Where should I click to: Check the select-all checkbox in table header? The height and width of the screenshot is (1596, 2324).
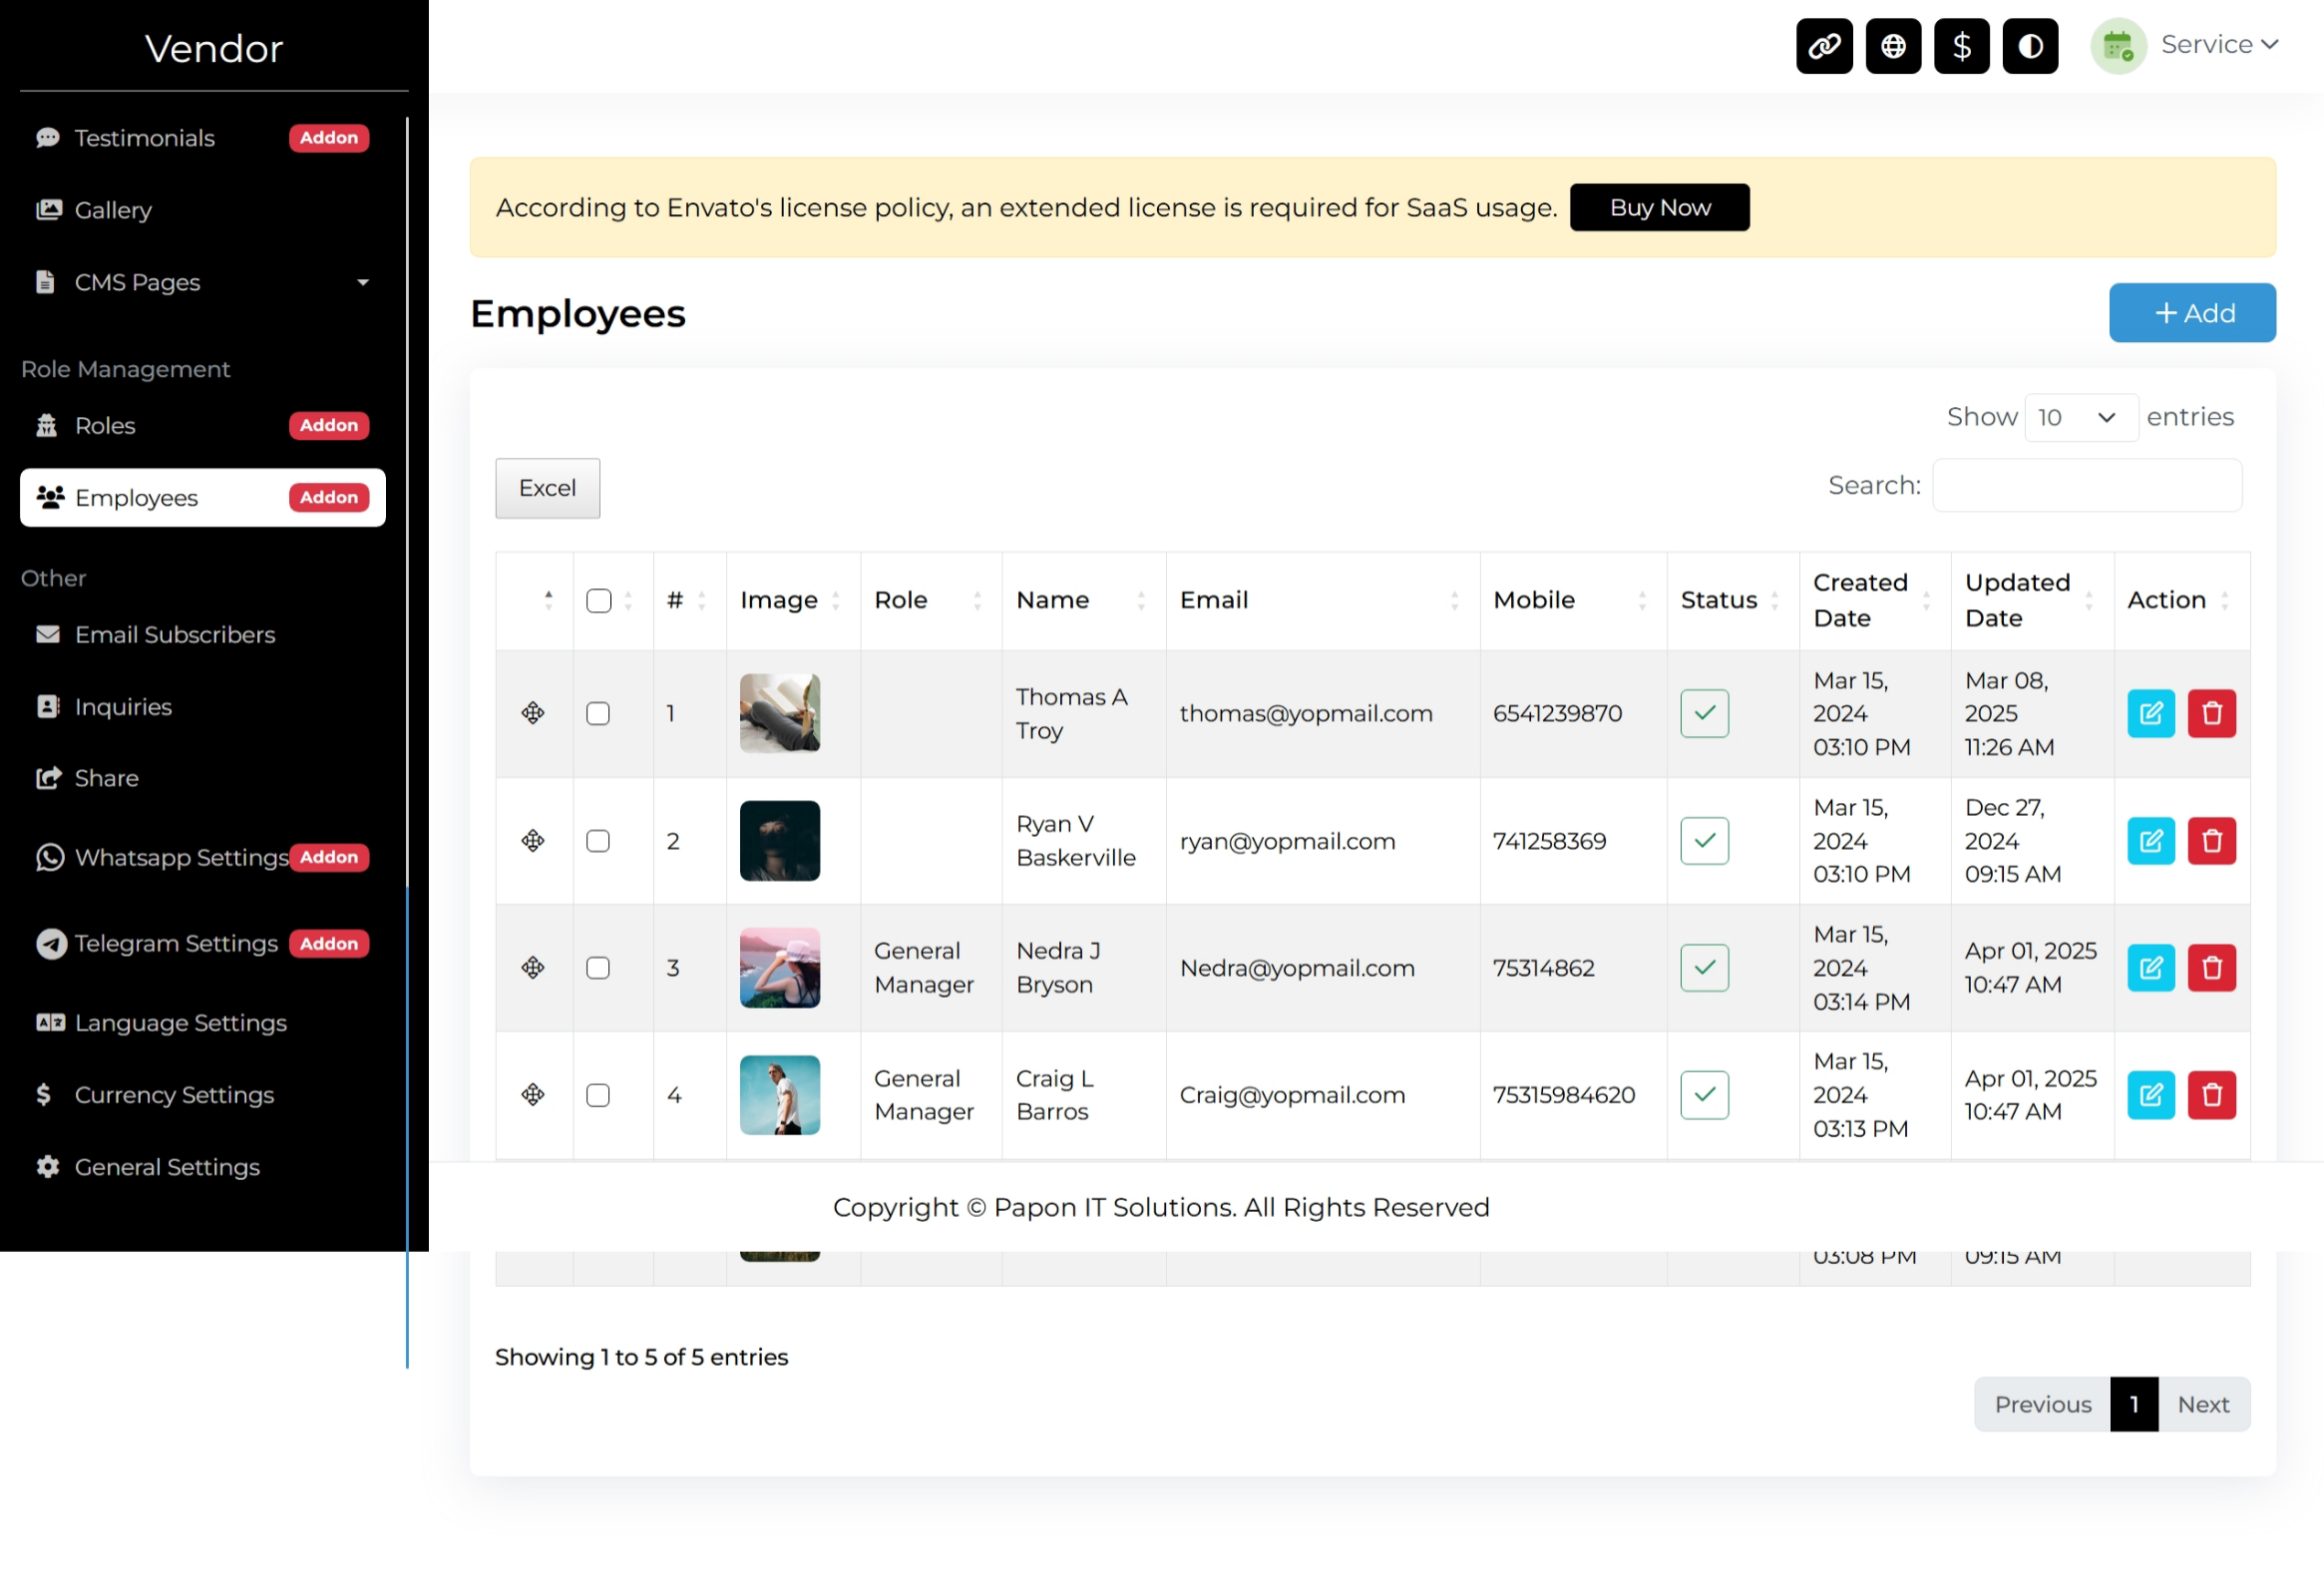pyautogui.click(x=598, y=600)
